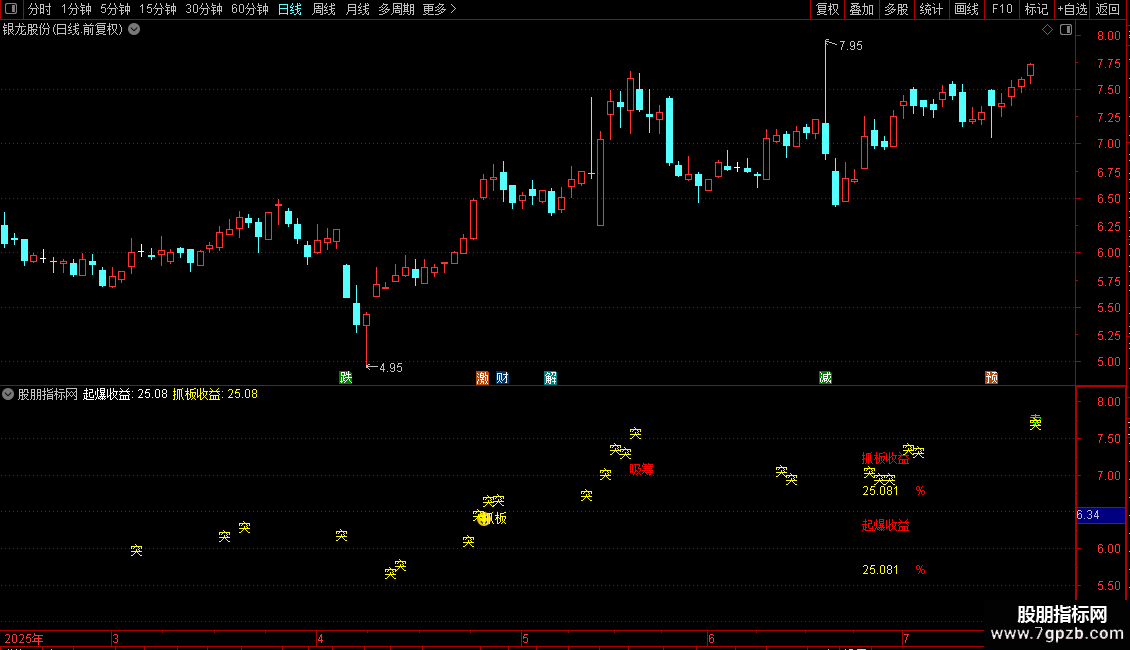The width and height of the screenshot is (1130, 650).
Task: Toggle the left sidebar panel icon
Action: click(x=11, y=9)
